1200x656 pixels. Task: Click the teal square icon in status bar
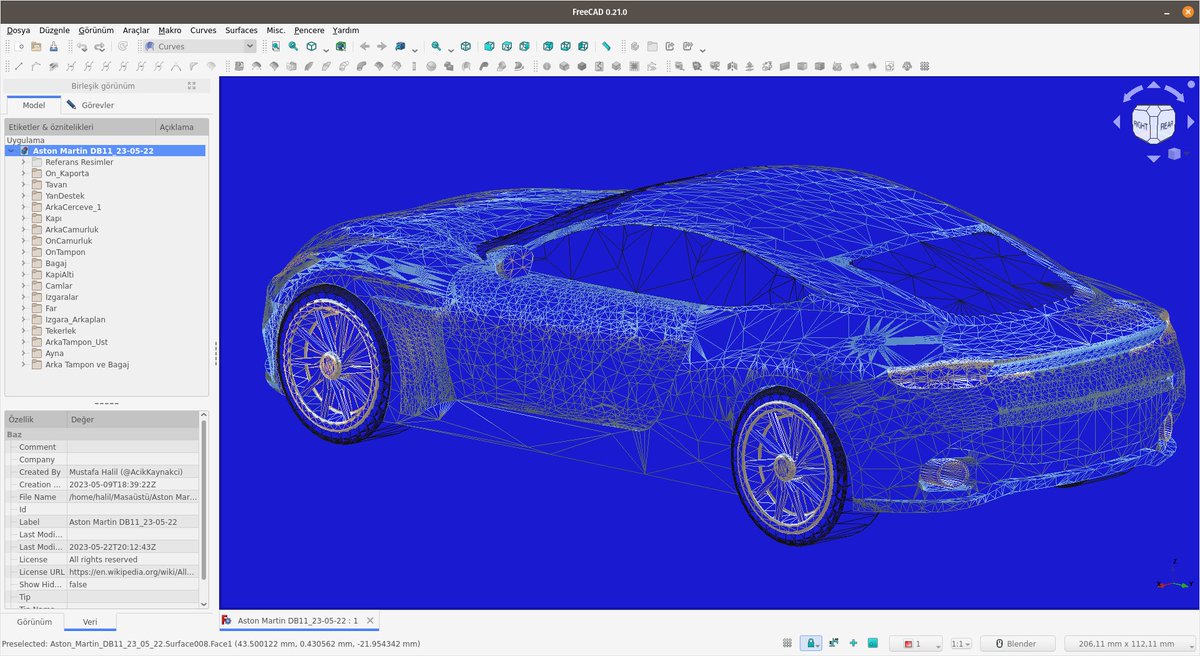click(x=872, y=643)
